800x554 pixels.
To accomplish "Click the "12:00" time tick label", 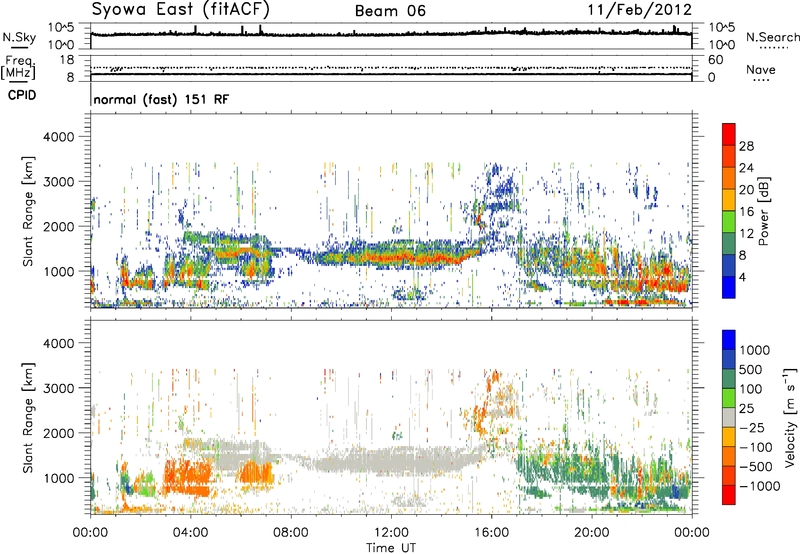I will click(391, 533).
